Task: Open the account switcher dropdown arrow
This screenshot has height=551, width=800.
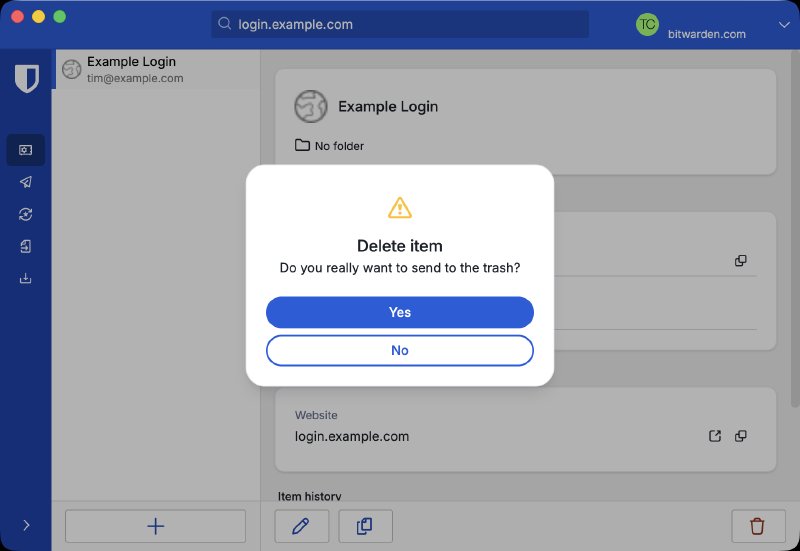Action: [x=782, y=25]
